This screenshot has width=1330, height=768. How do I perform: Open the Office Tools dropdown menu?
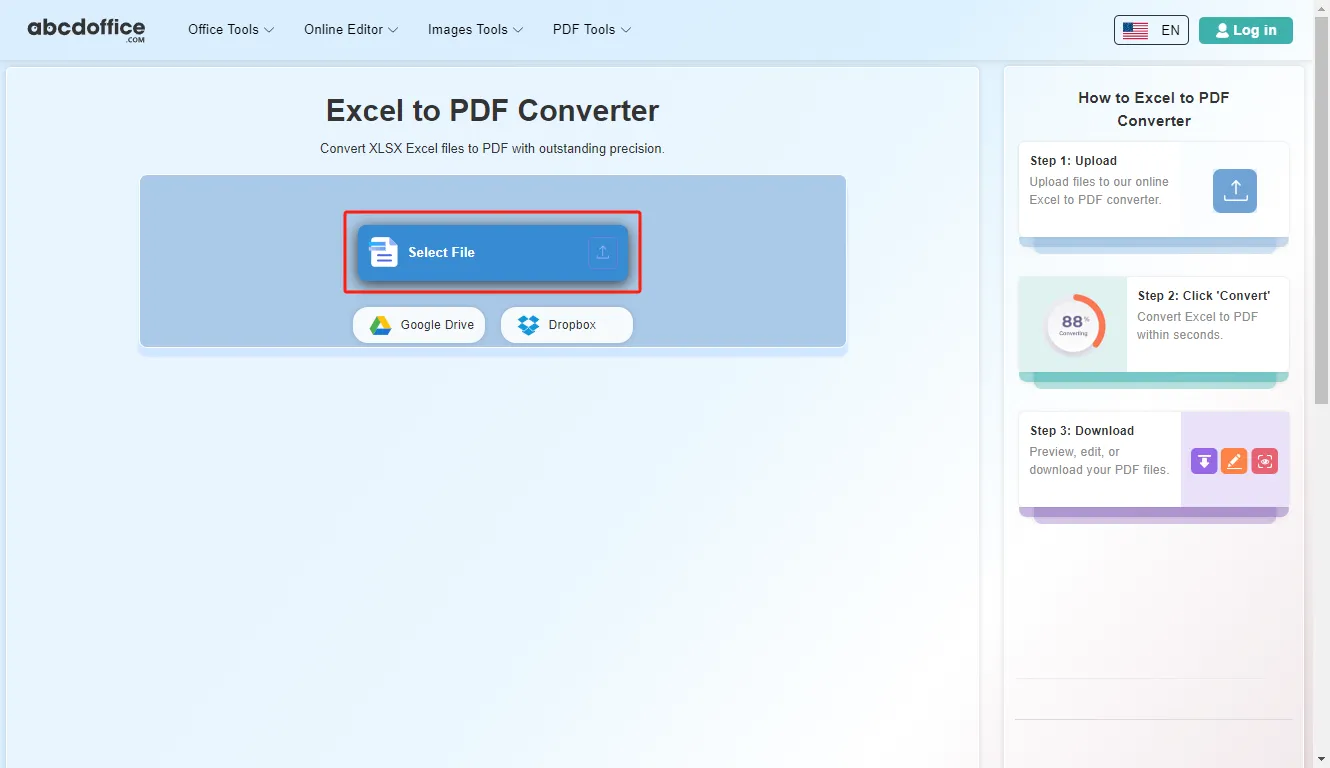(230, 30)
